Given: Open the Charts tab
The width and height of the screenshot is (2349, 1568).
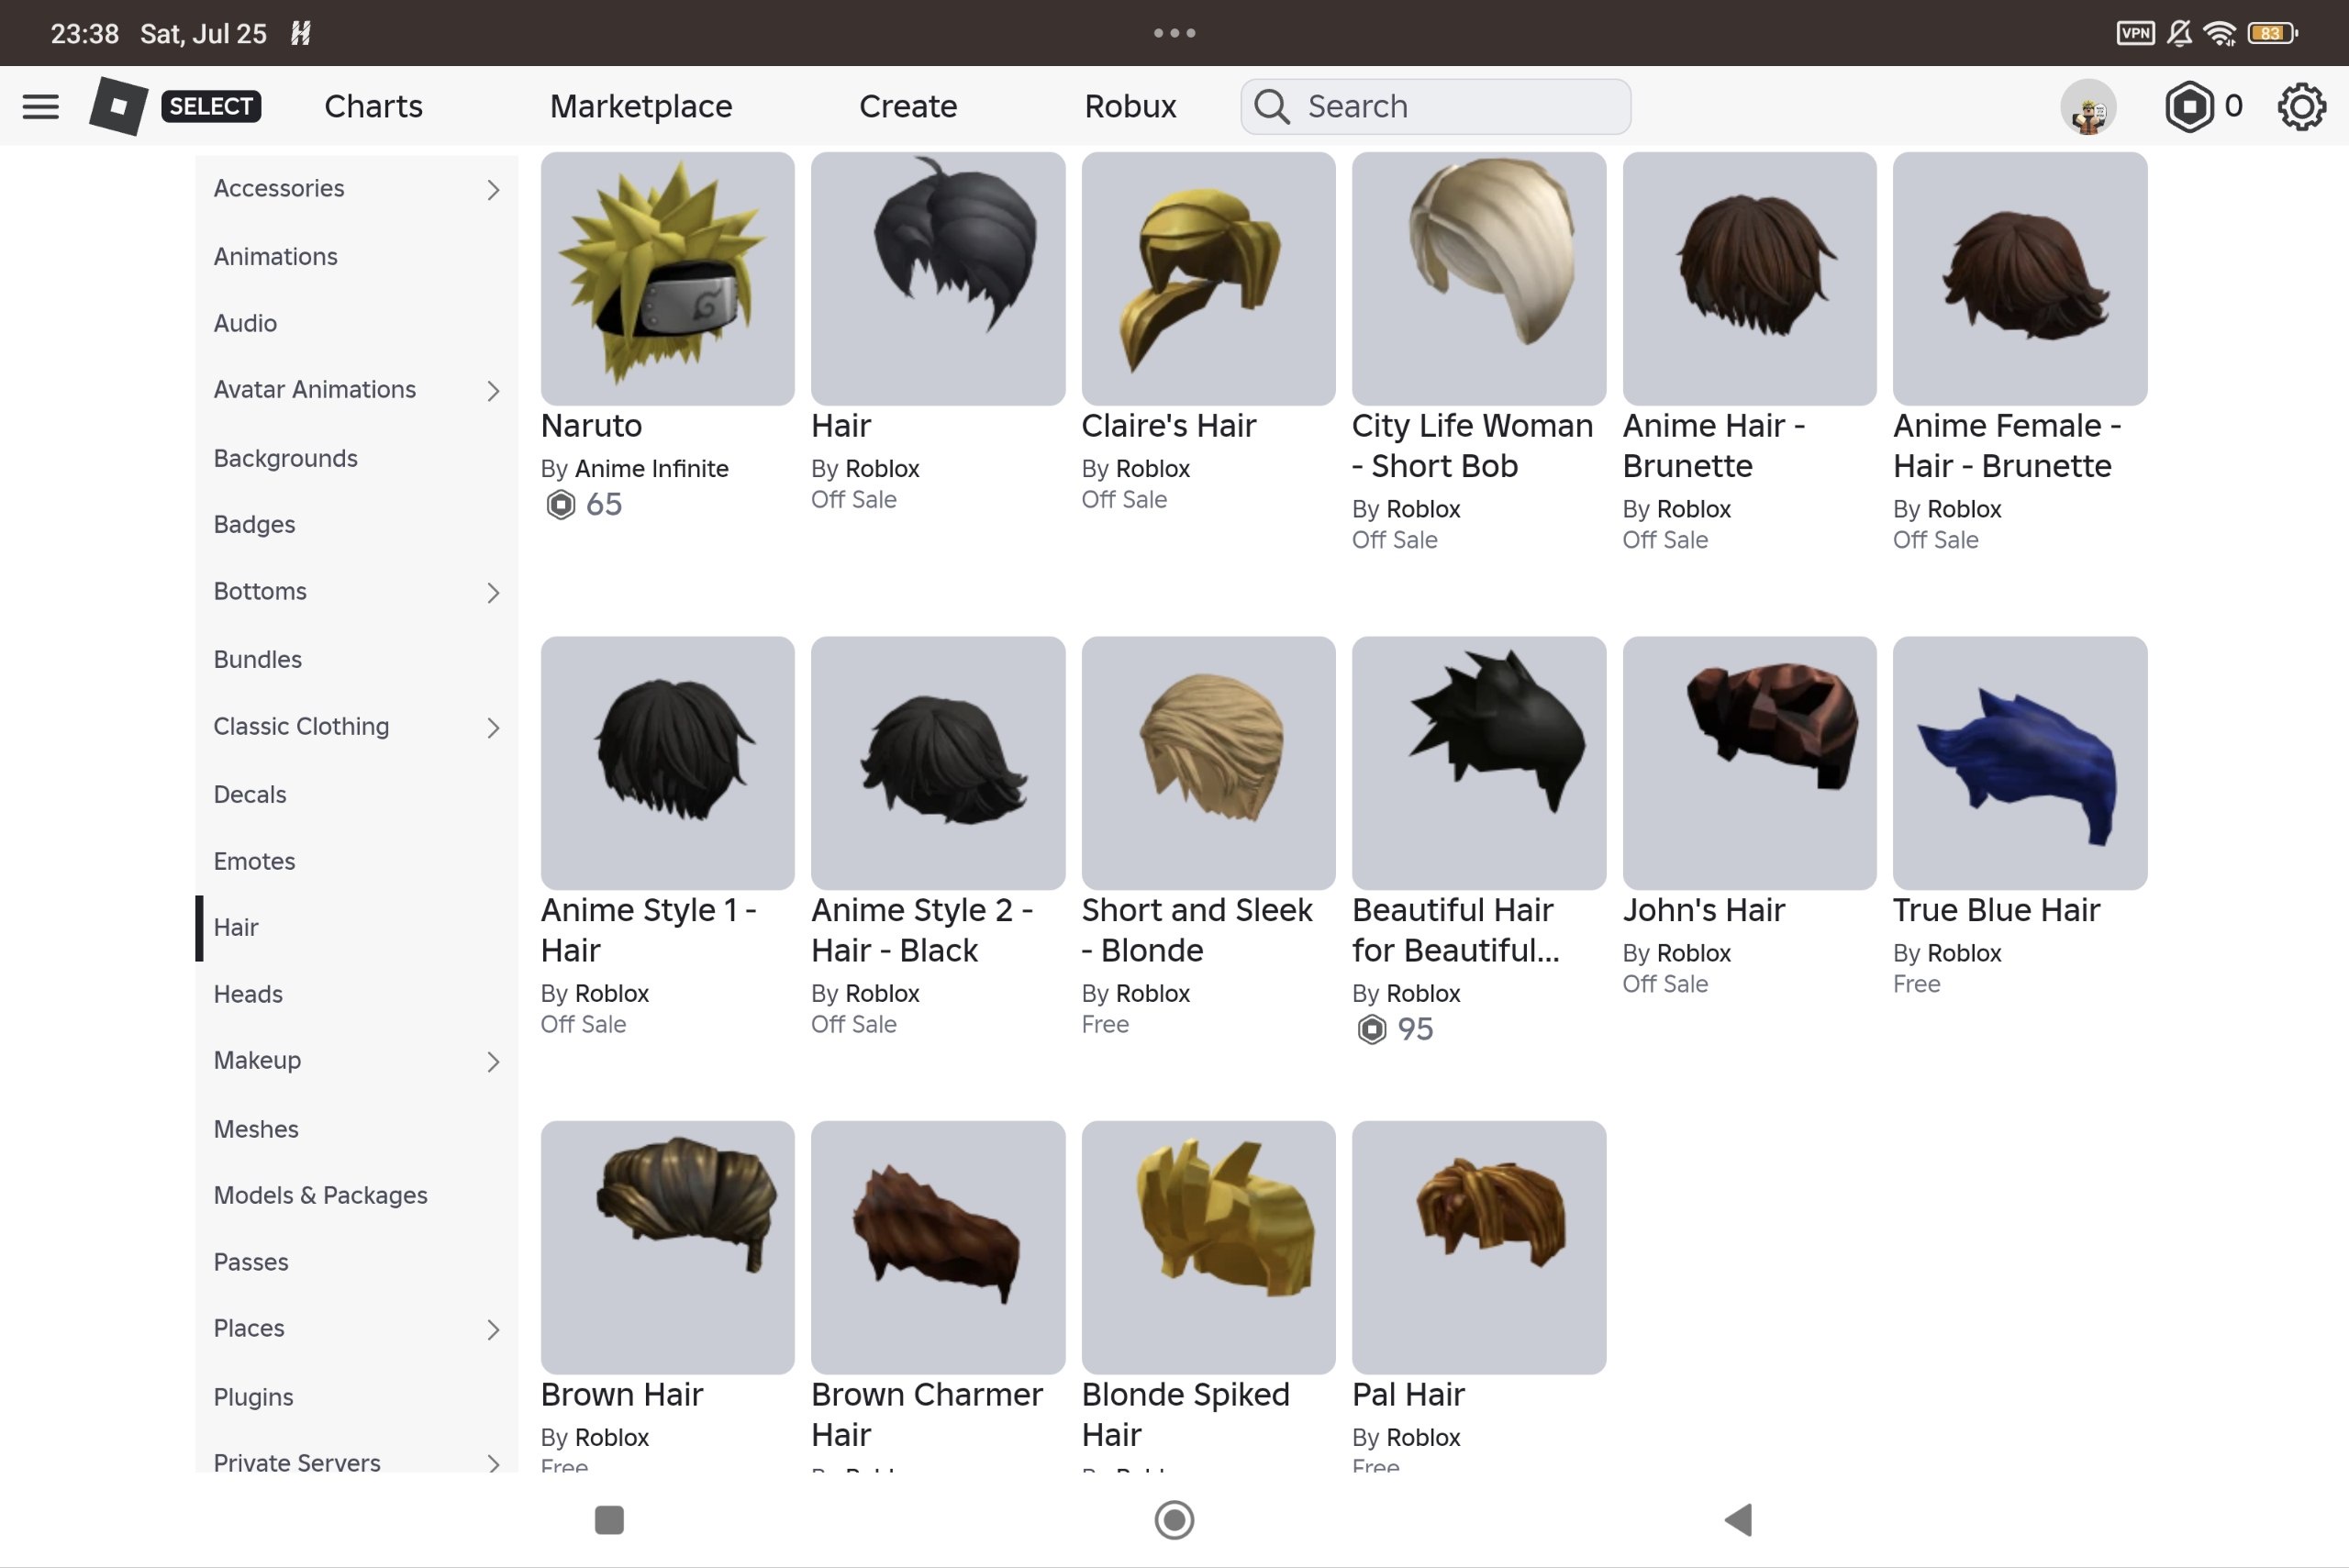Looking at the screenshot, I should pyautogui.click(x=373, y=106).
